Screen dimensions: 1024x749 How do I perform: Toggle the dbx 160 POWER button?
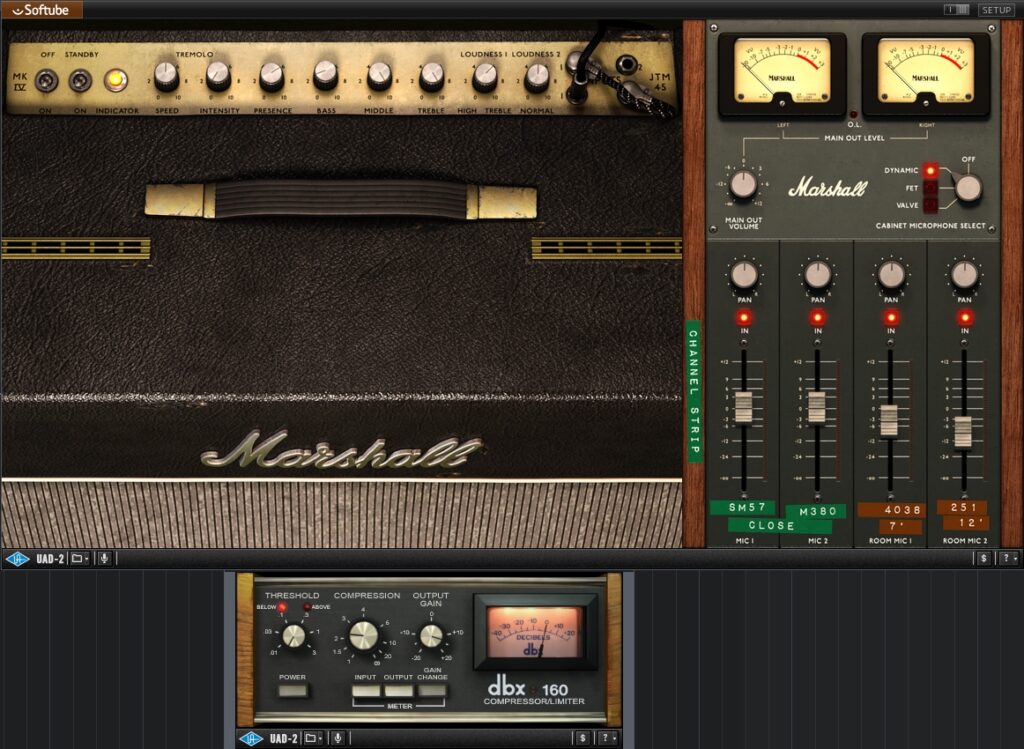(293, 690)
